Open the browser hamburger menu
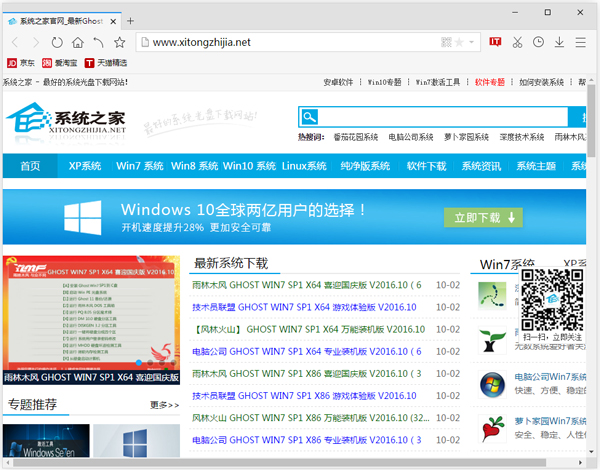Image resolution: width=600 pixels, height=470 pixels. point(580,42)
